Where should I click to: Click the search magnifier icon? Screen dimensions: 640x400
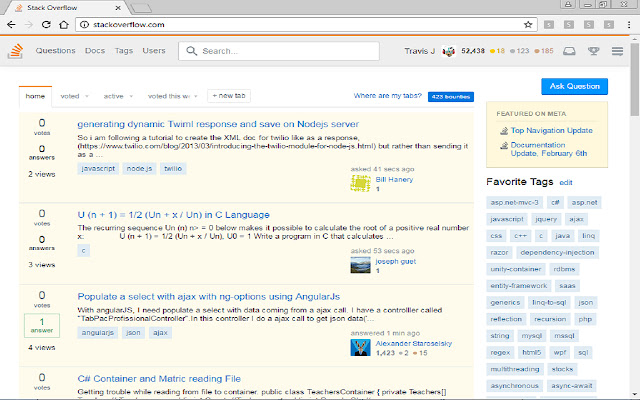tap(191, 51)
